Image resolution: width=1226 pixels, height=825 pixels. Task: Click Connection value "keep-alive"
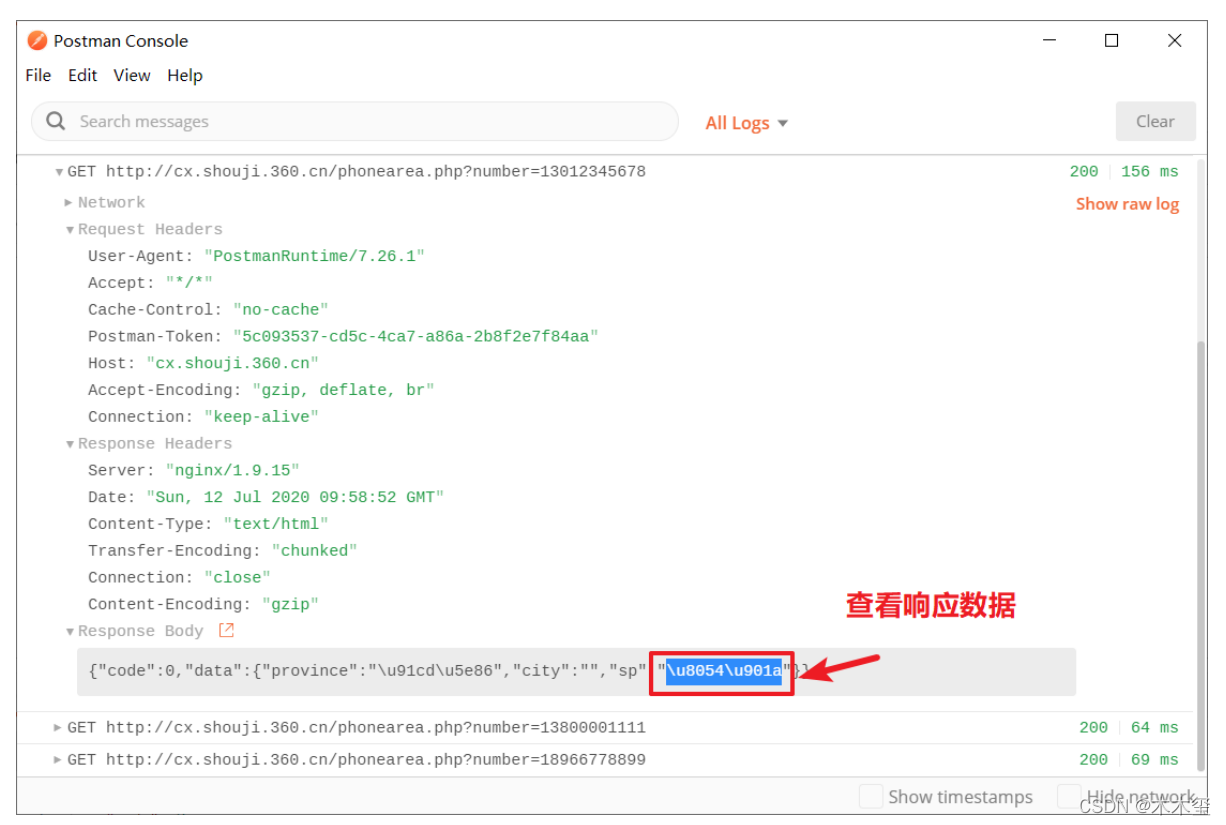[261, 417]
